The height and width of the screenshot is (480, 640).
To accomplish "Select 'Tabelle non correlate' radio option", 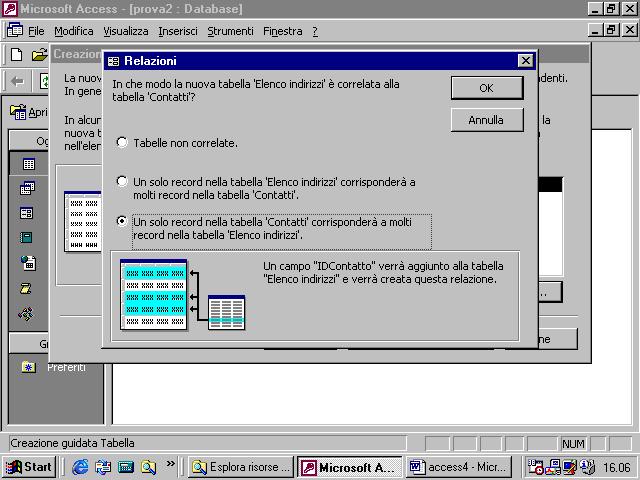I will tap(122, 142).
